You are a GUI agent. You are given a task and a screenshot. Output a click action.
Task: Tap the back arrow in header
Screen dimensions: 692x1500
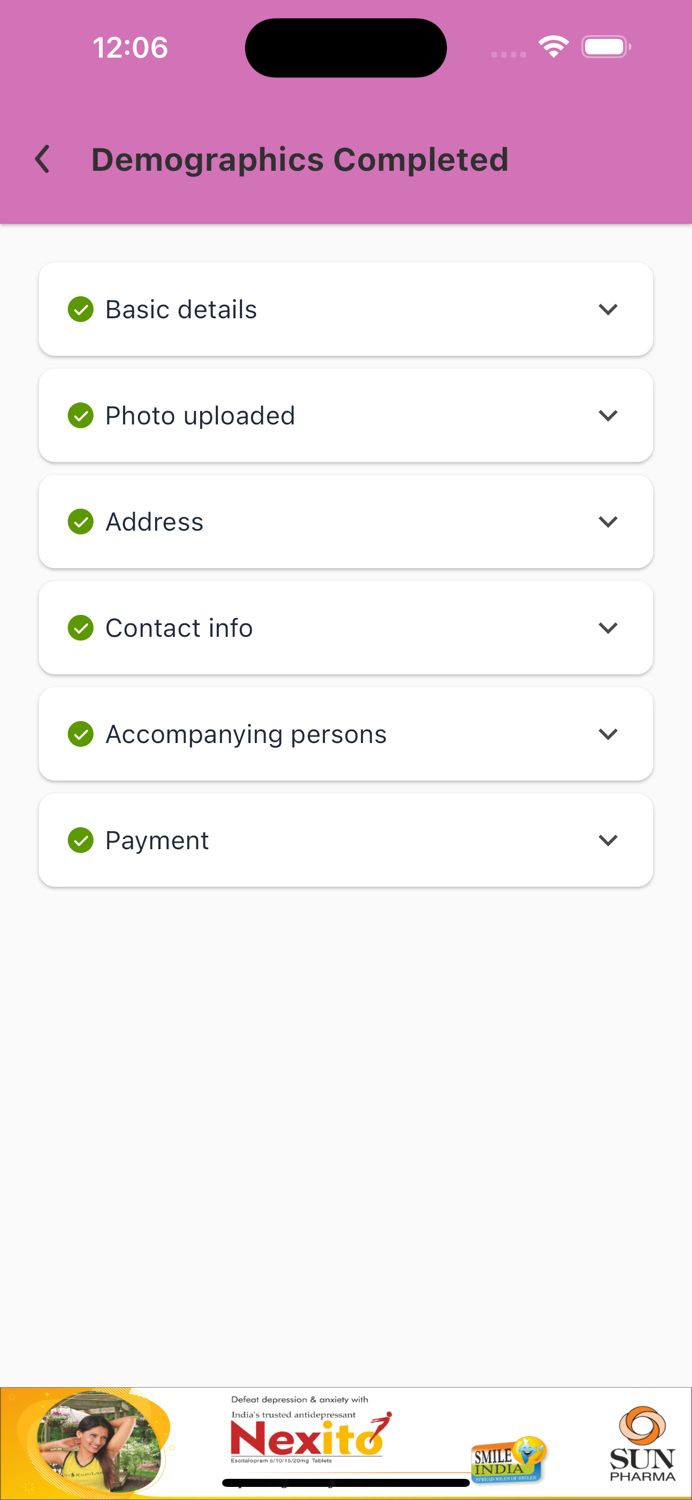tap(42, 159)
